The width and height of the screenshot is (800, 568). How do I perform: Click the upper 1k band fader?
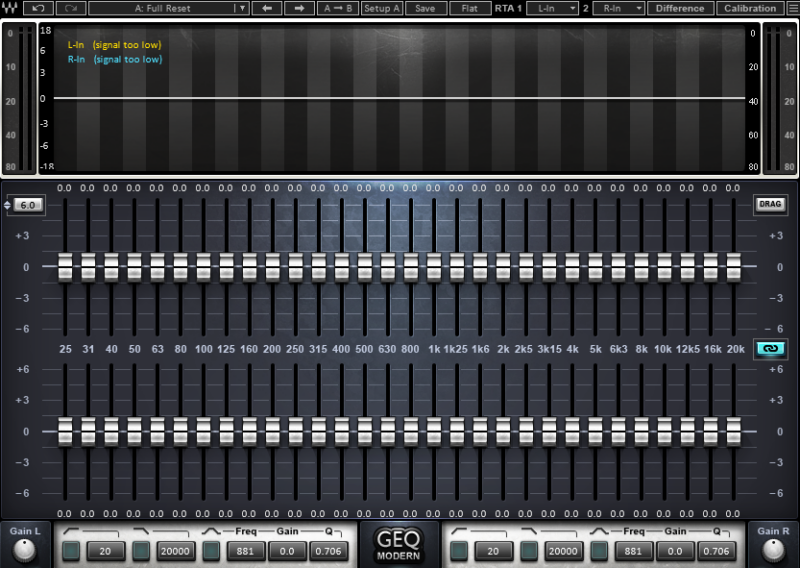[x=434, y=266]
